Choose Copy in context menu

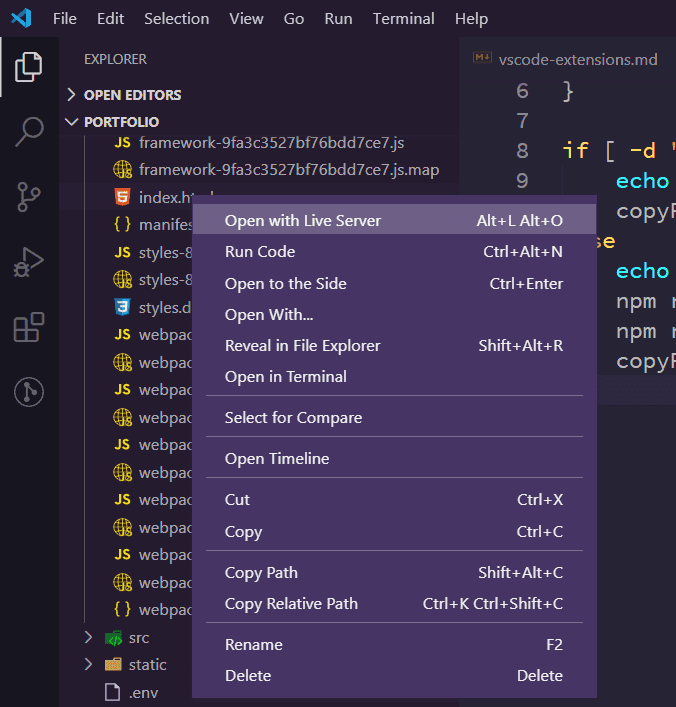point(394,532)
